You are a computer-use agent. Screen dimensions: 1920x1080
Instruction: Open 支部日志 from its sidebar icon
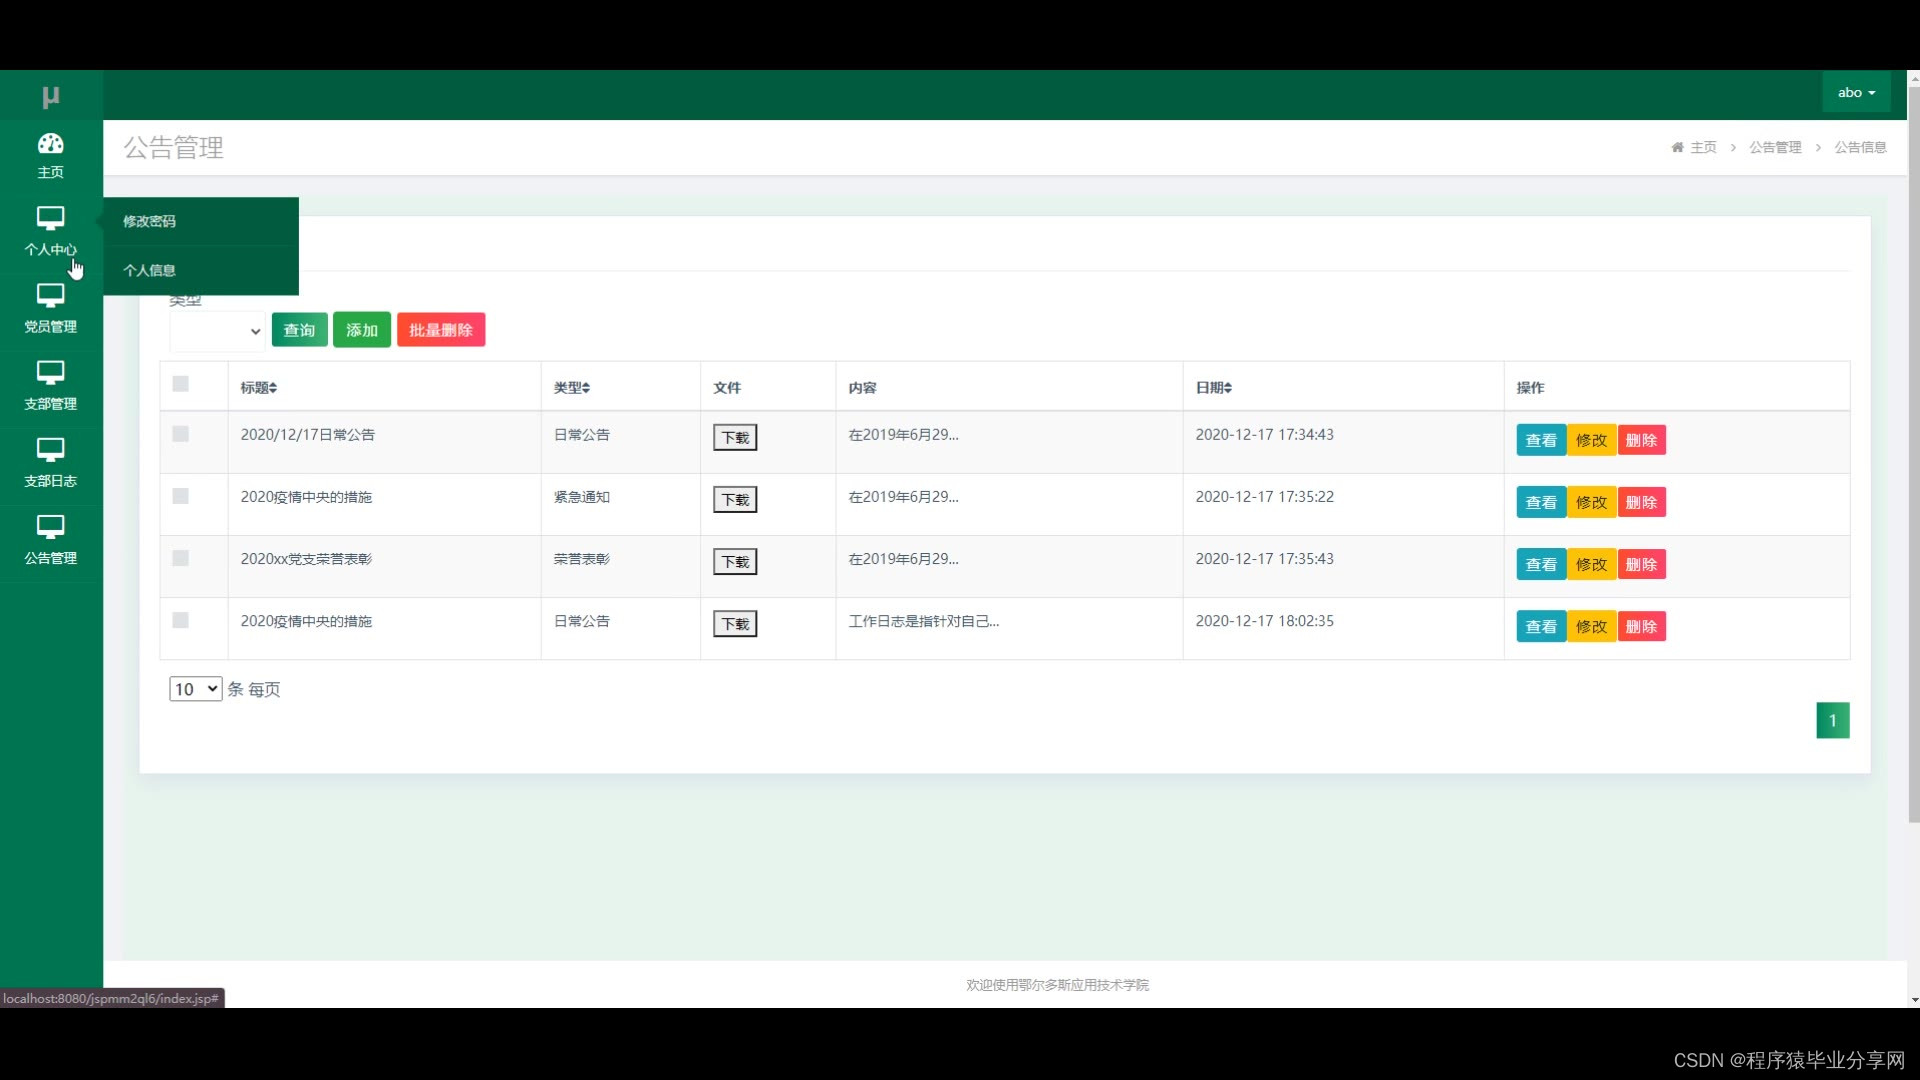point(50,449)
